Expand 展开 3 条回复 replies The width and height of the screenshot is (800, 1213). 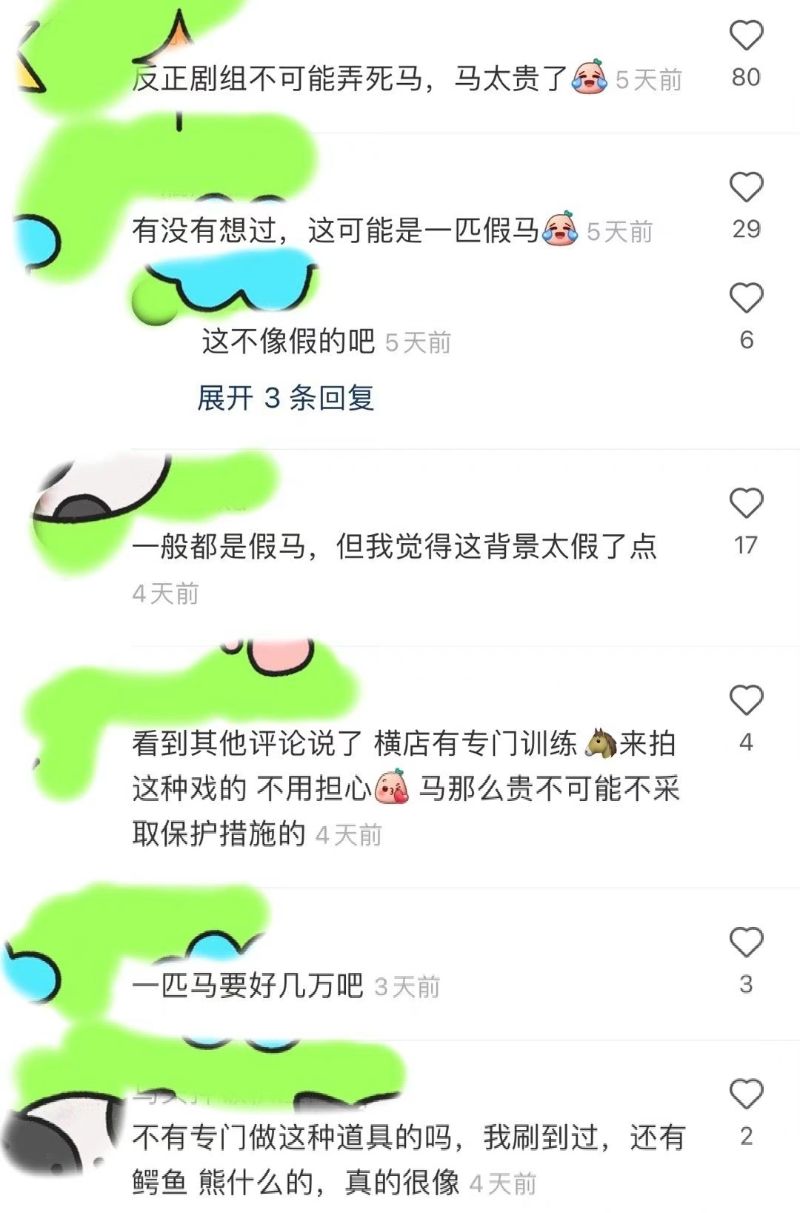point(286,398)
